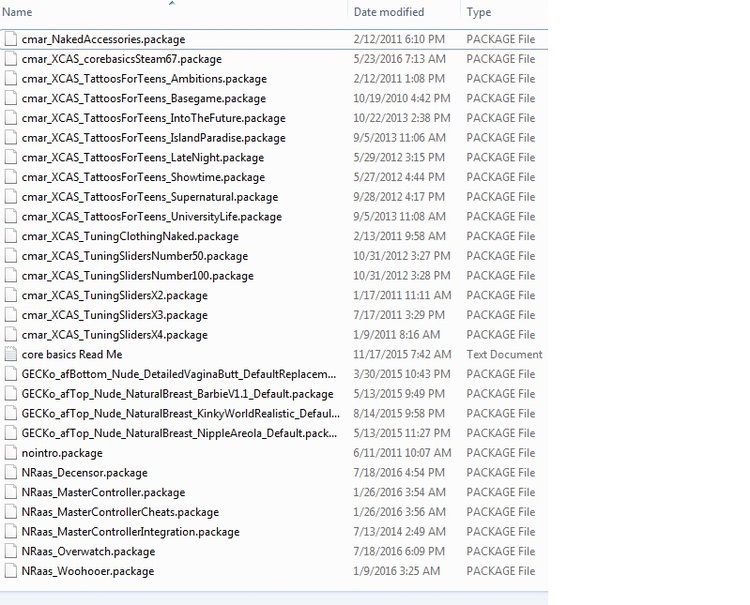The height and width of the screenshot is (605, 750).
Task: Click icon of NRaas_Overwatch.package
Action: [11, 551]
